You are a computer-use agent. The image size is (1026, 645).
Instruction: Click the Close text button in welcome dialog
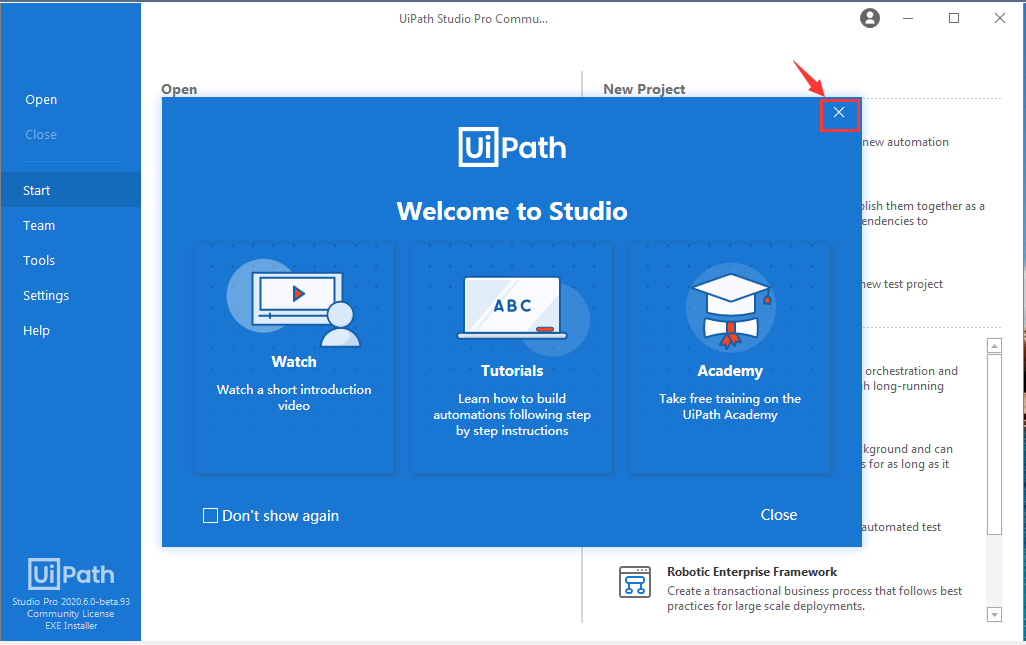[x=779, y=515]
